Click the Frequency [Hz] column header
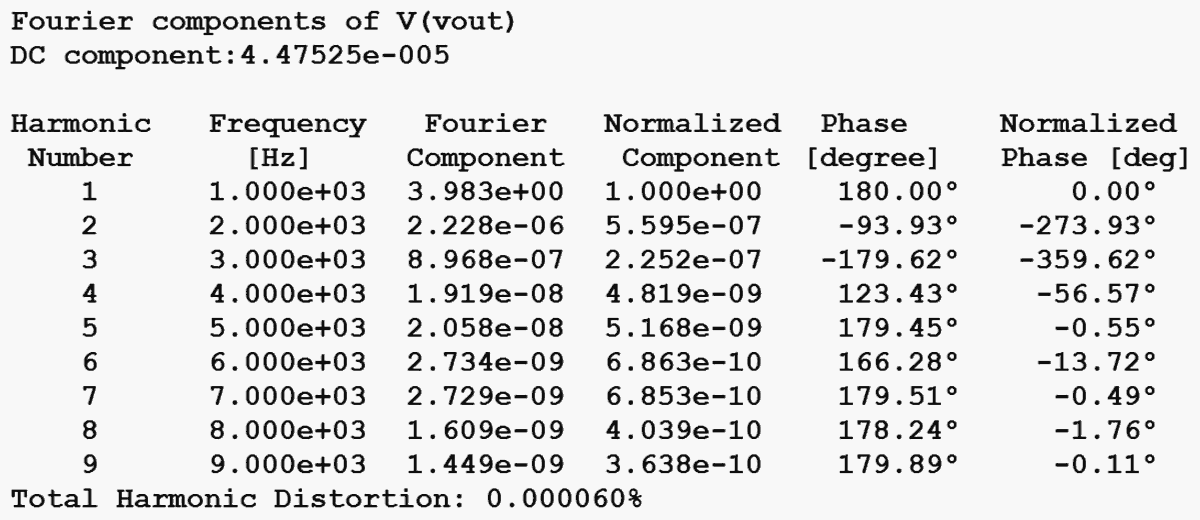The height and width of the screenshot is (520, 1200). pyautogui.click(x=287, y=141)
